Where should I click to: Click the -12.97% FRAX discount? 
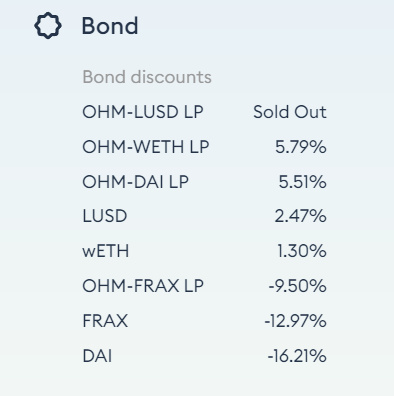pos(295,321)
